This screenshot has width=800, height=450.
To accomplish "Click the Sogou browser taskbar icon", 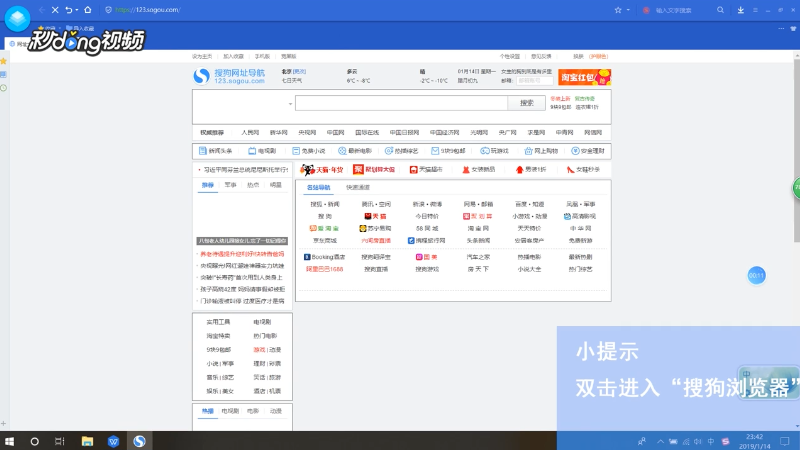I will (139, 441).
